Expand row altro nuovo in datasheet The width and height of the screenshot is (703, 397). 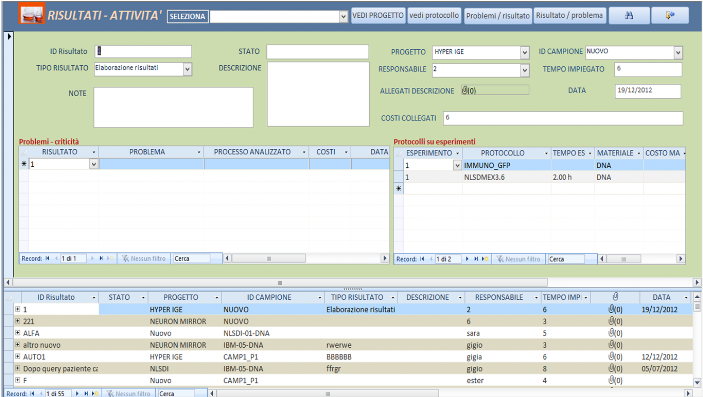[x=17, y=345]
